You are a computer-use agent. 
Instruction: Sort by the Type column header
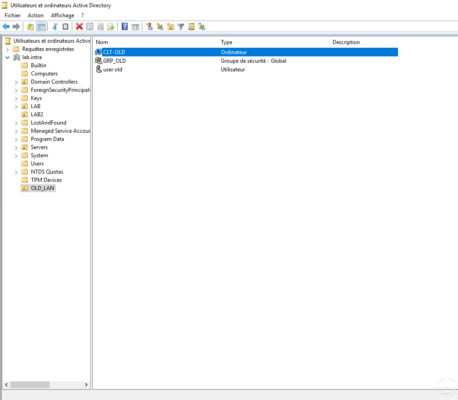click(274, 42)
